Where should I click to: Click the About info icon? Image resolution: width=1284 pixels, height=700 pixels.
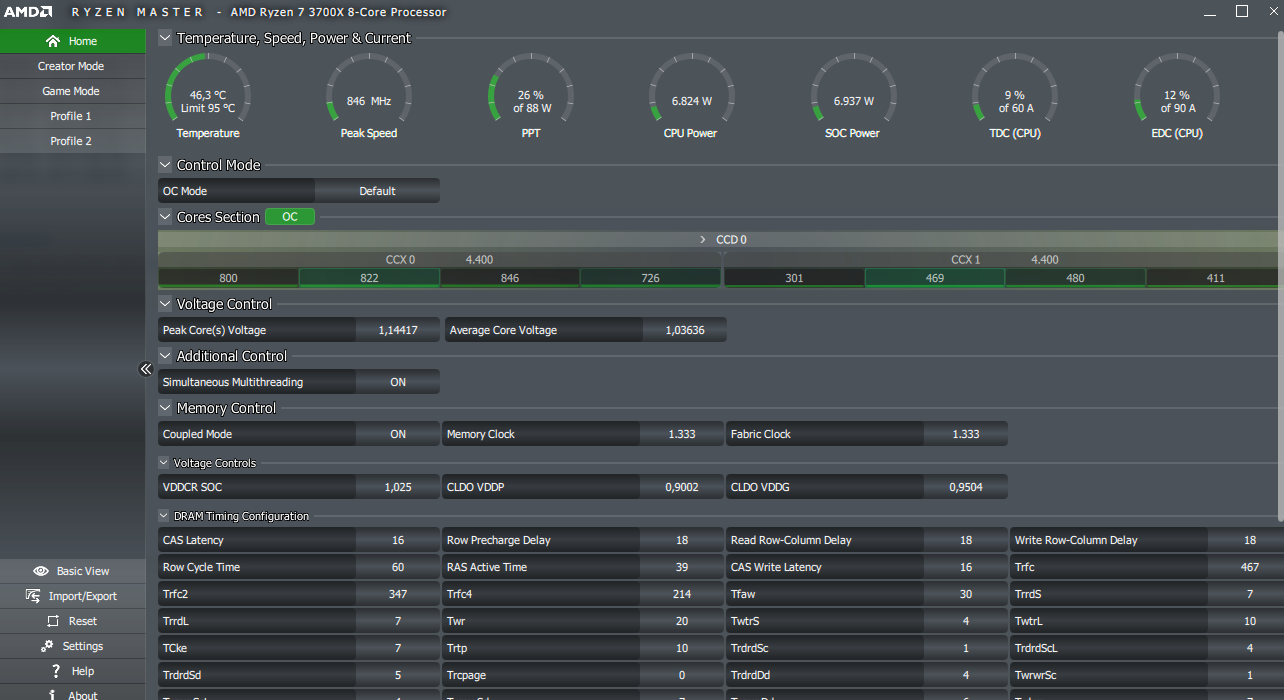53,695
